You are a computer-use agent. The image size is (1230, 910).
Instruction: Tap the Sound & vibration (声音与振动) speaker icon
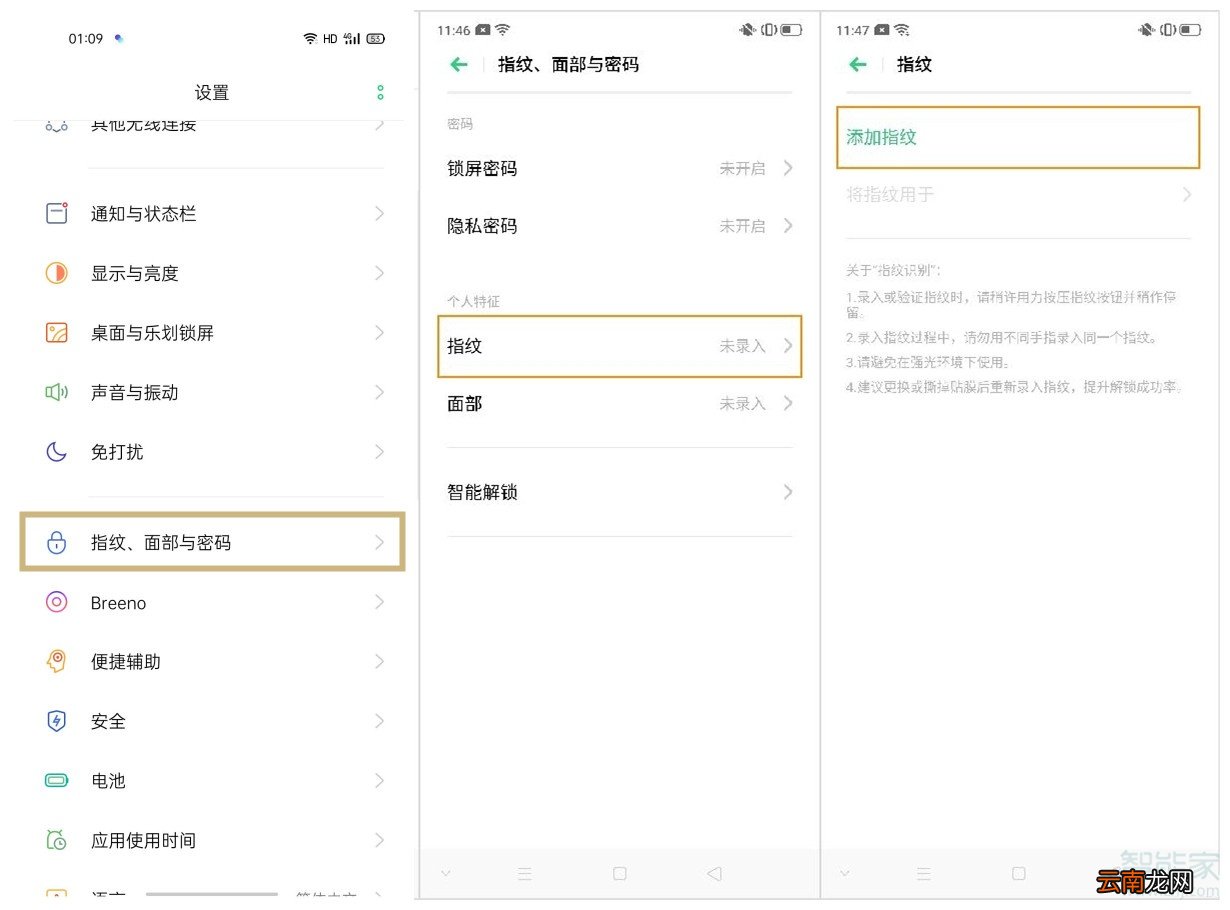tap(57, 392)
